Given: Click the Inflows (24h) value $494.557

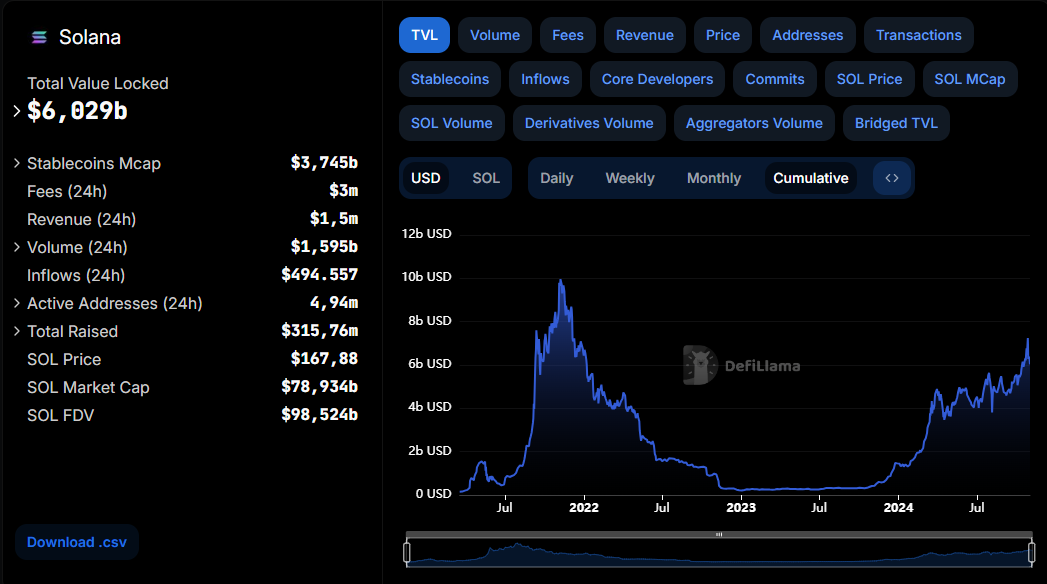Looking at the screenshot, I should click(319, 274).
